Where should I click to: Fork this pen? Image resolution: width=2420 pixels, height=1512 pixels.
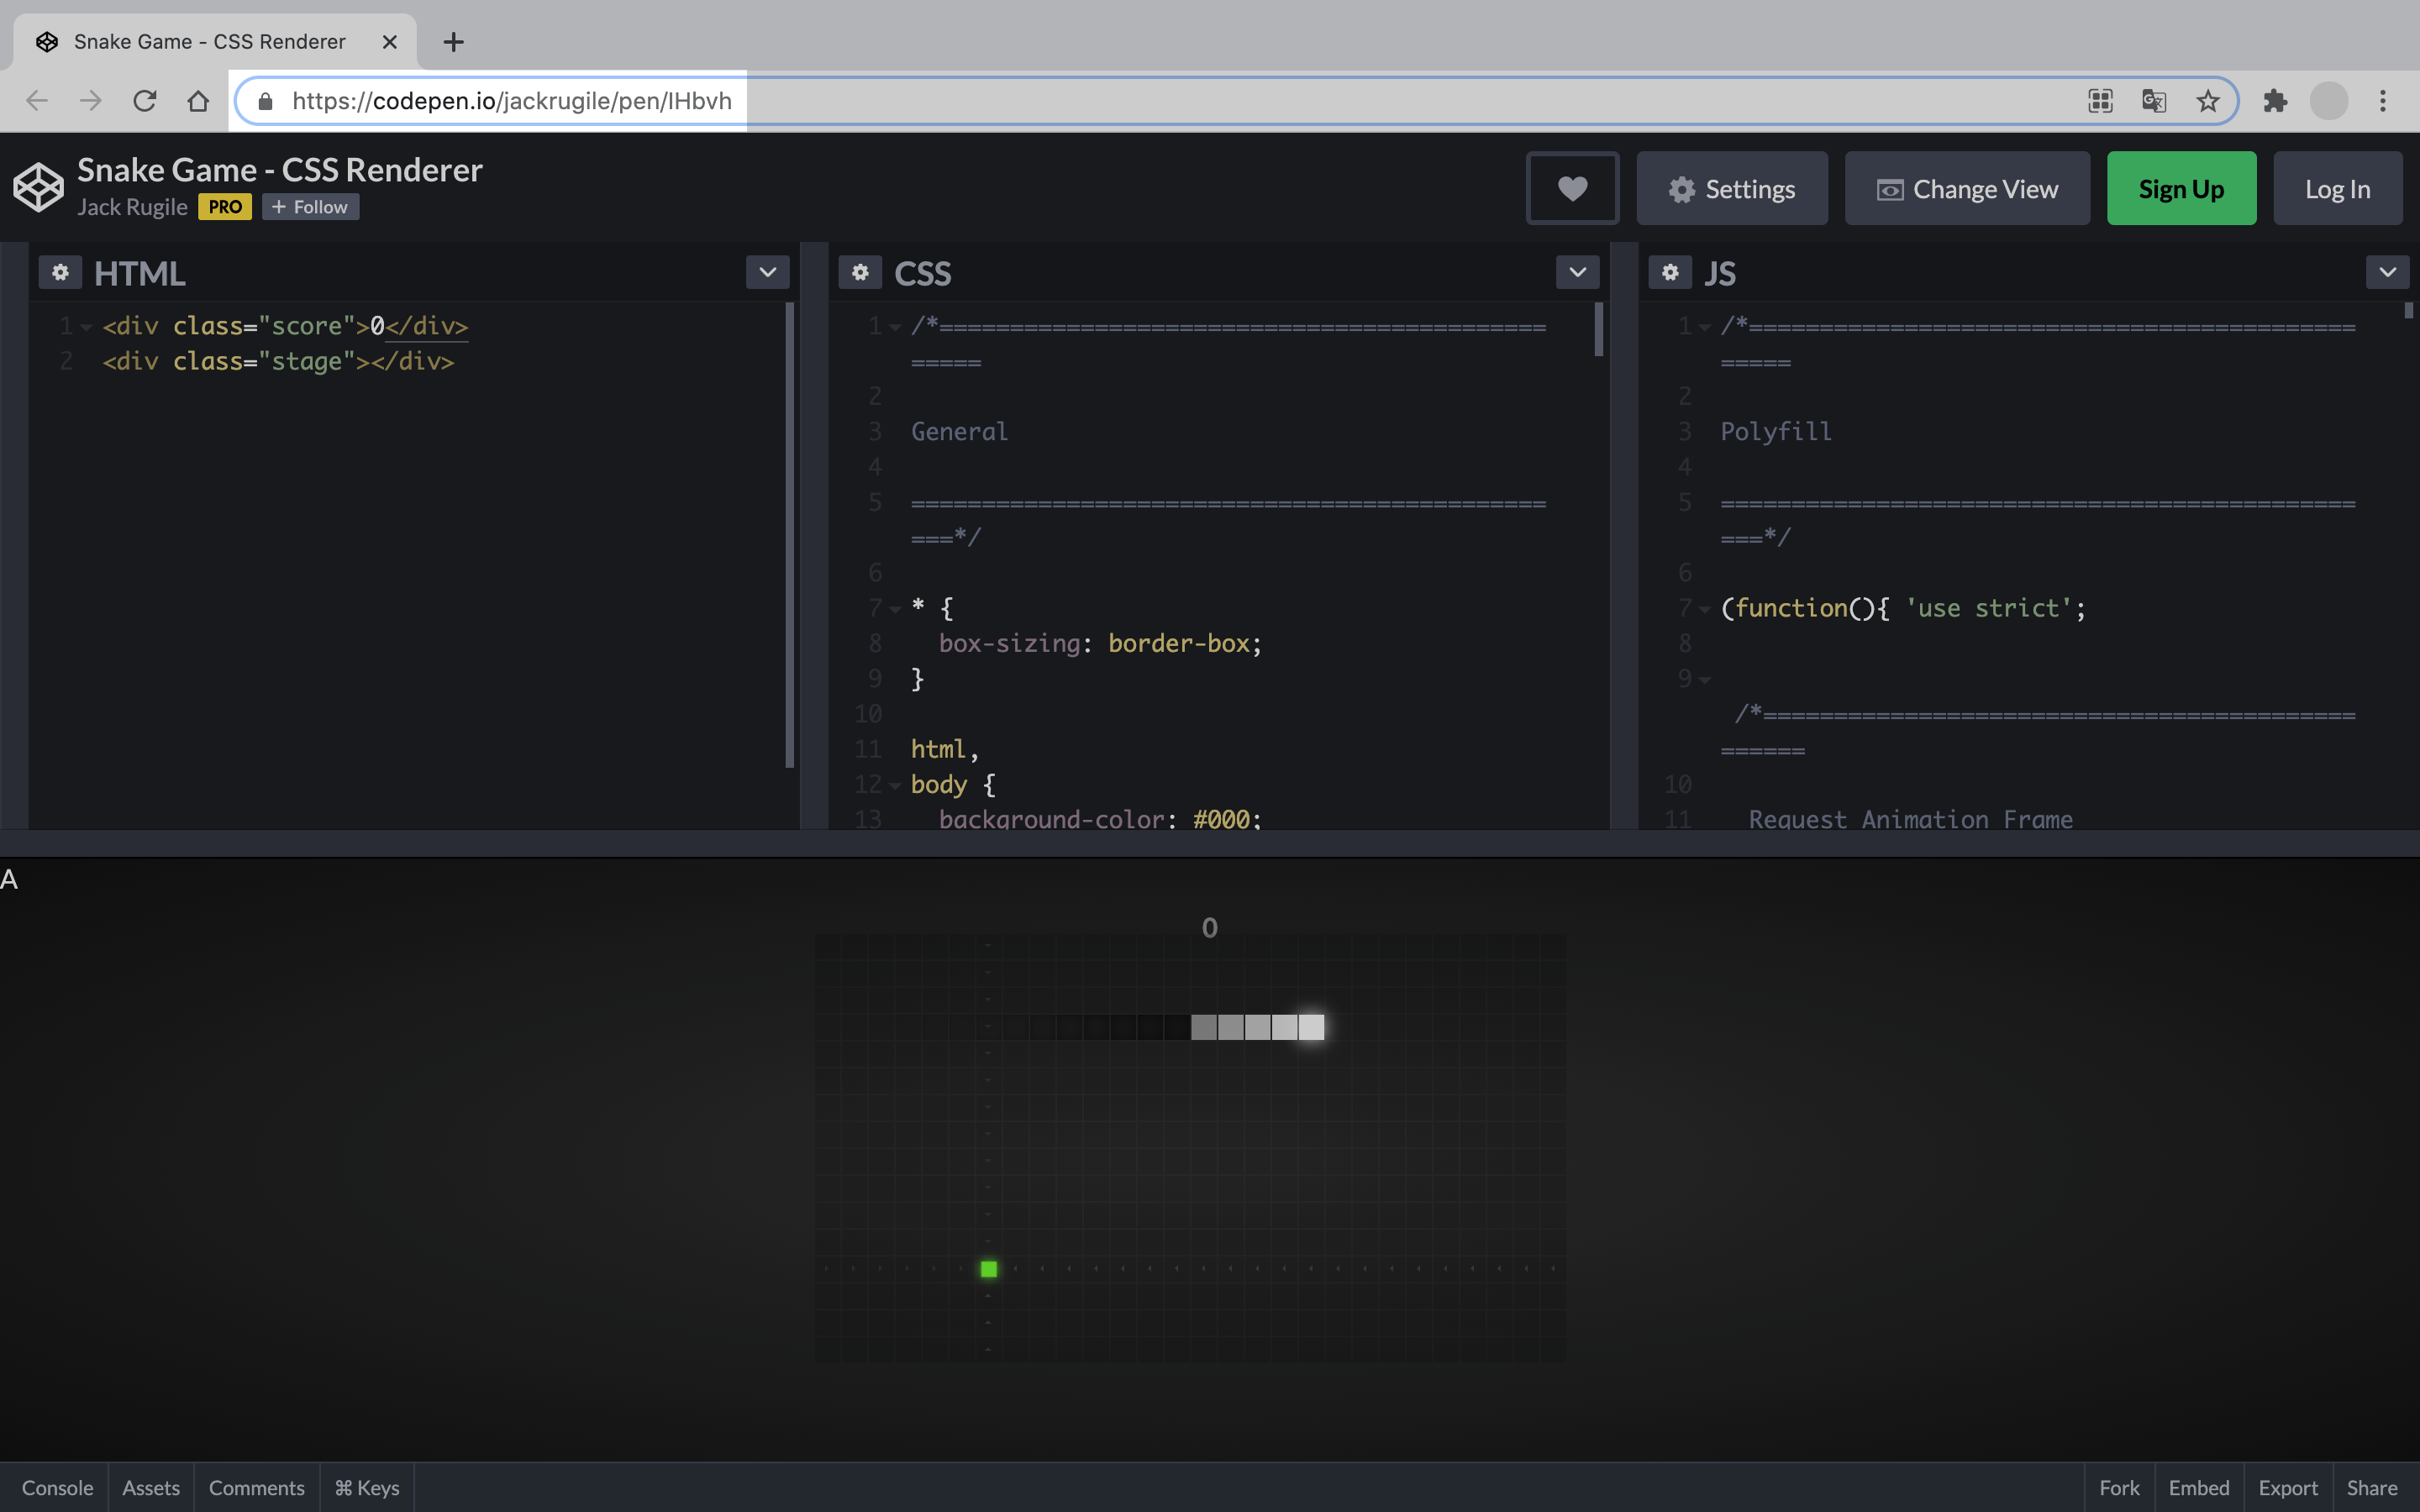point(2119,1488)
